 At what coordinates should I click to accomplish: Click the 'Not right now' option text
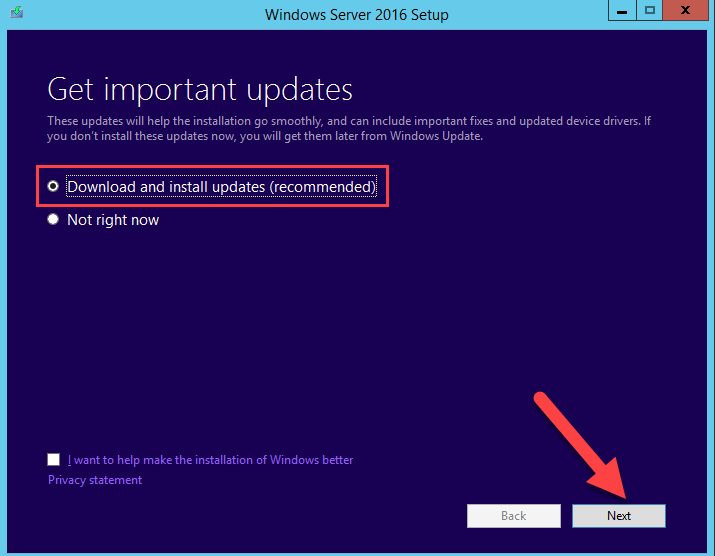pos(113,220)
